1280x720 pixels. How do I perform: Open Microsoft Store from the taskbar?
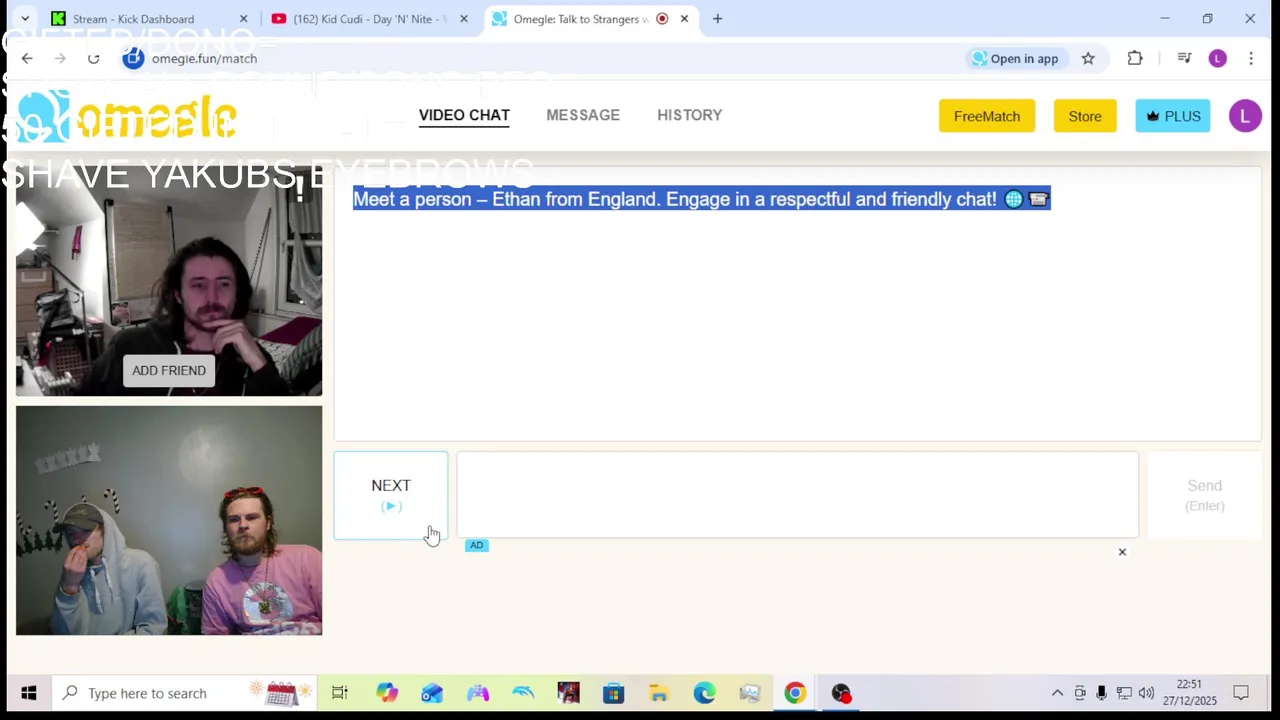point(613,693)
